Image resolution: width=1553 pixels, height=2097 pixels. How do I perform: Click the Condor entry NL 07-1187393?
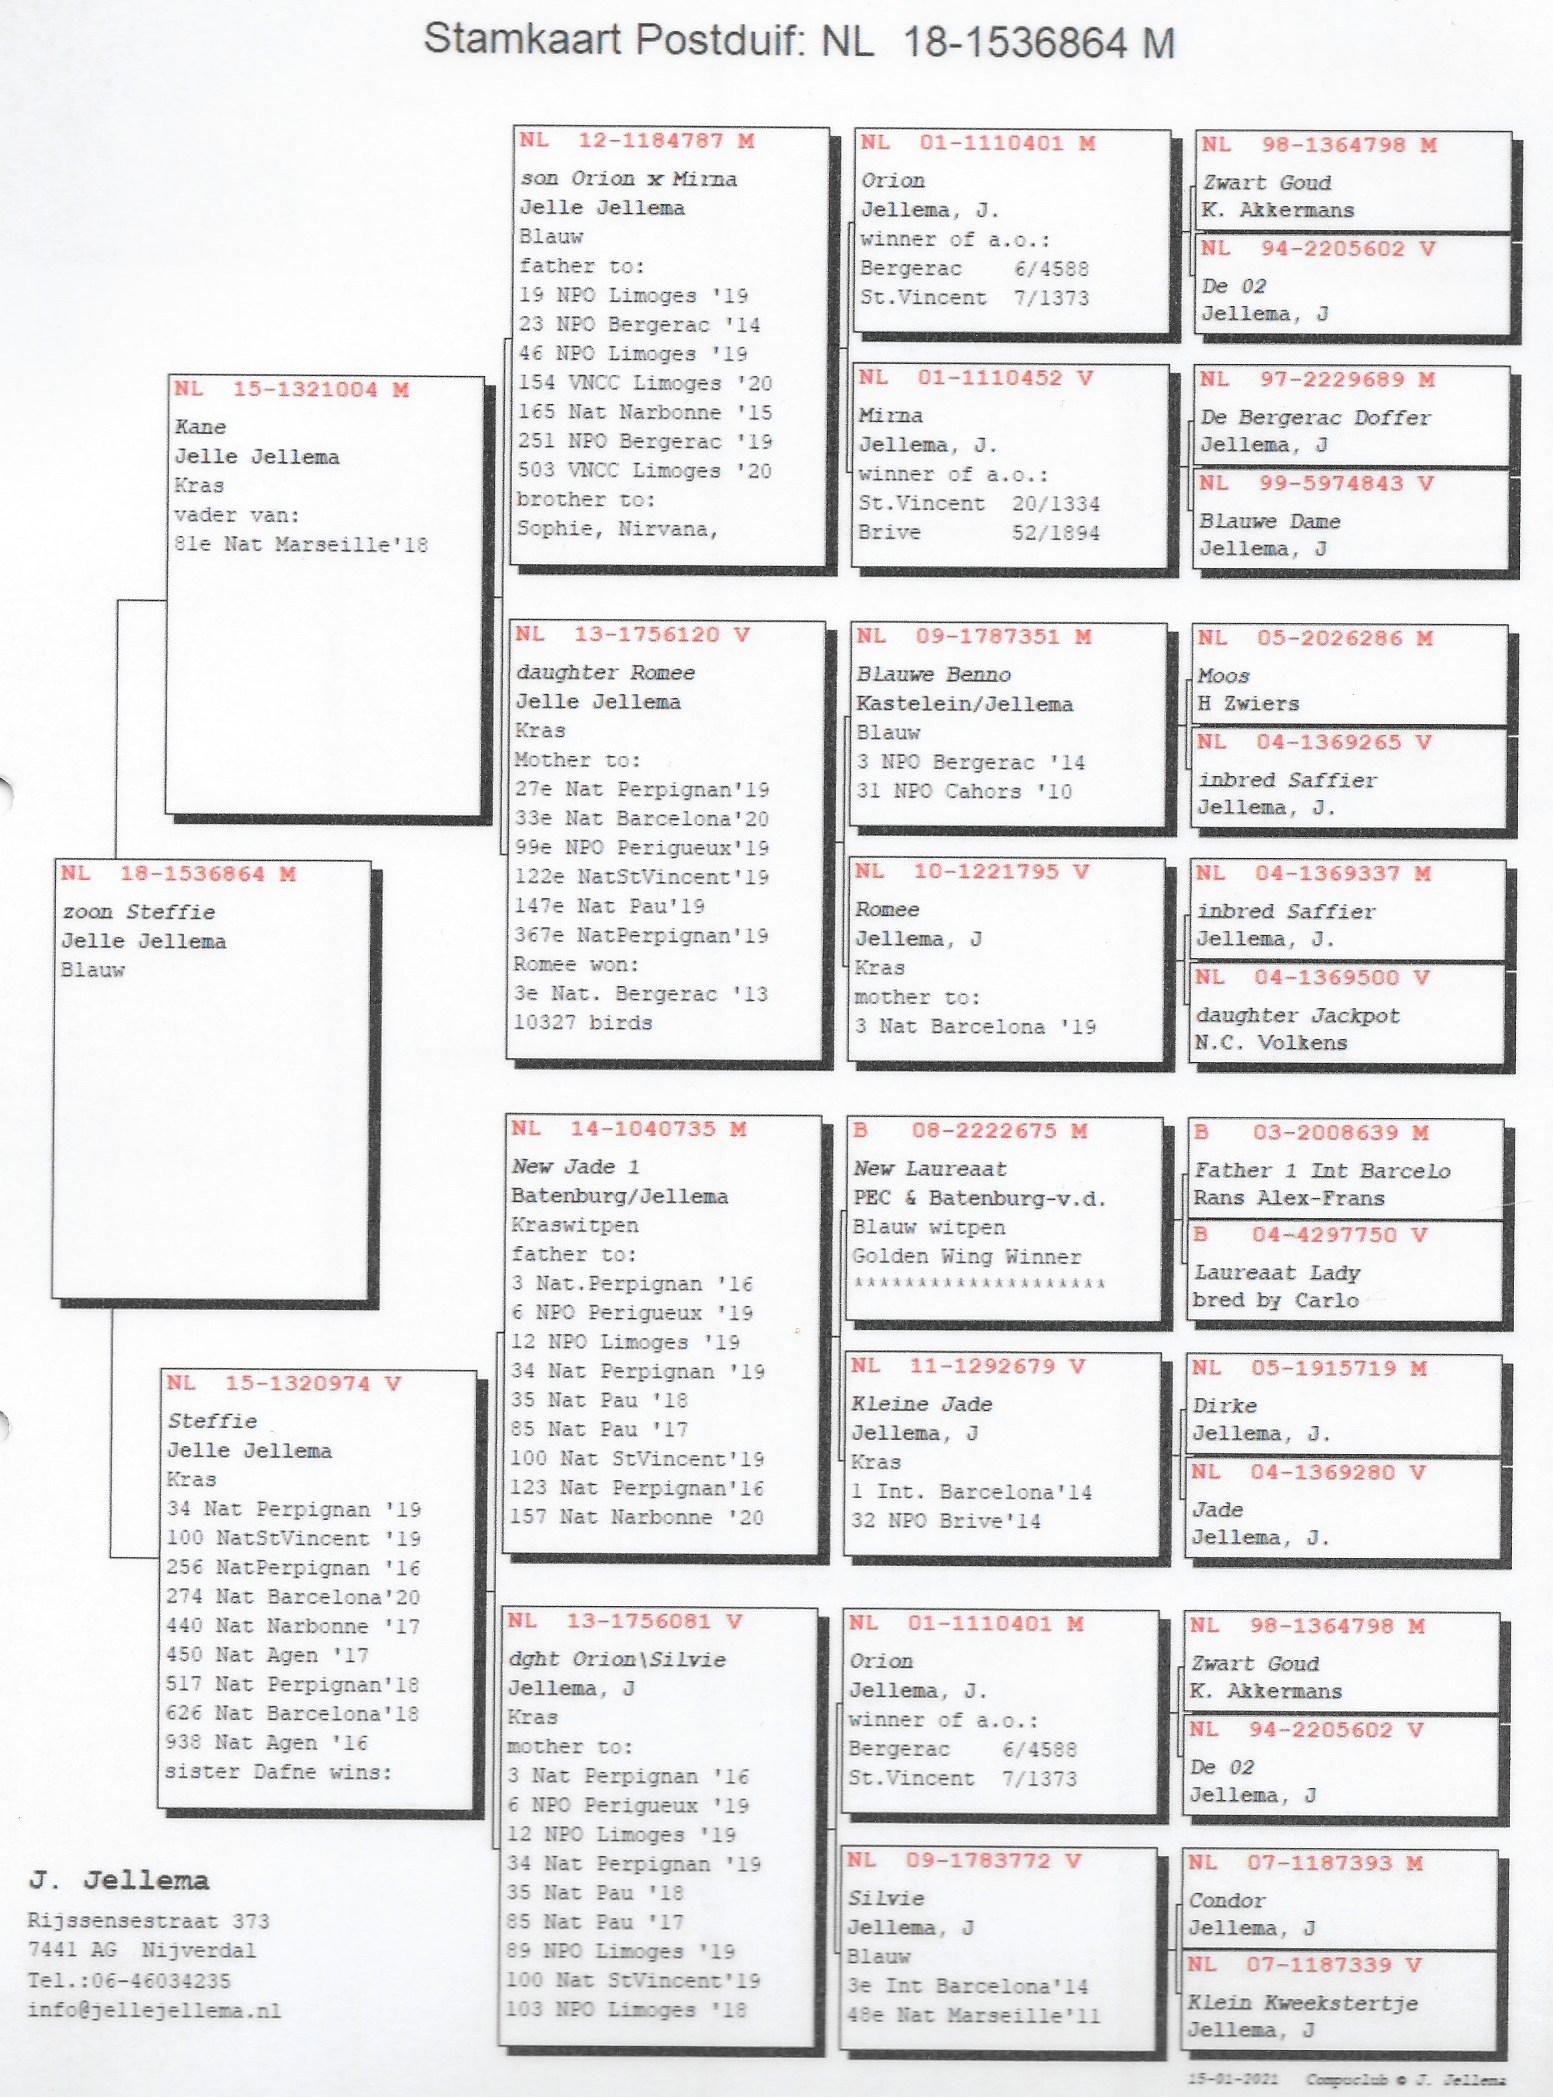1340,1898
